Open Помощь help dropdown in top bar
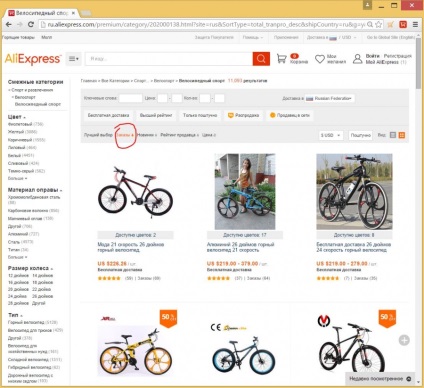 click(253, 37)
